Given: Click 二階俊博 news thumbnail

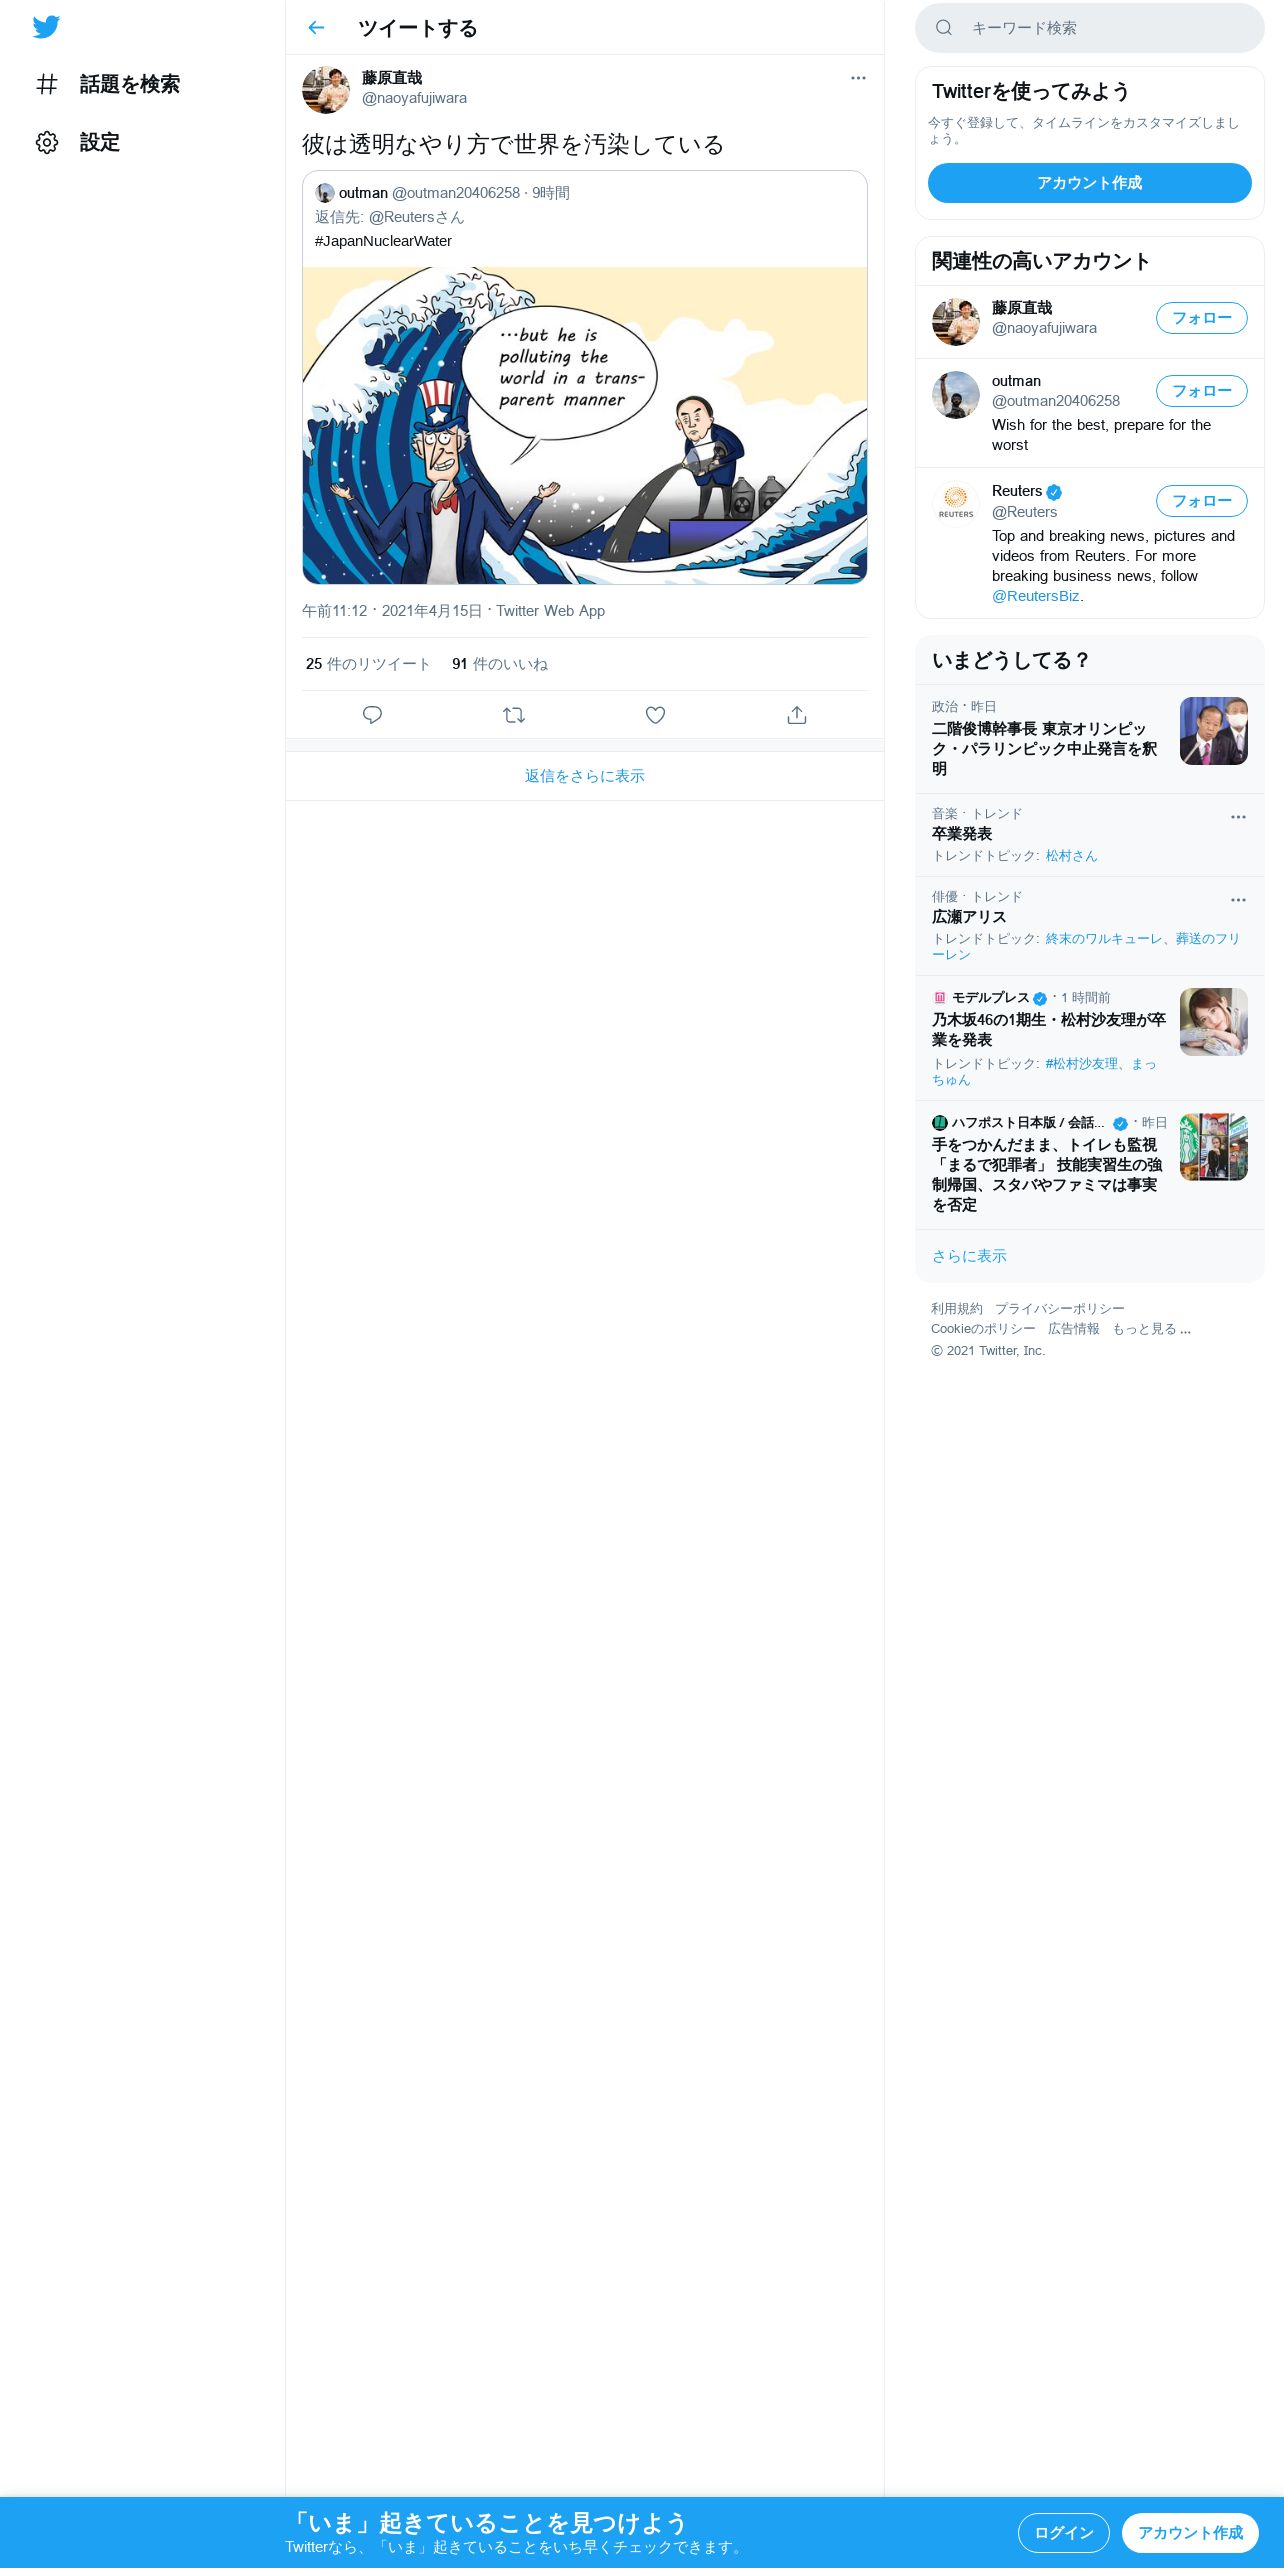Looking at the screenshot, I should point(1214,731).
